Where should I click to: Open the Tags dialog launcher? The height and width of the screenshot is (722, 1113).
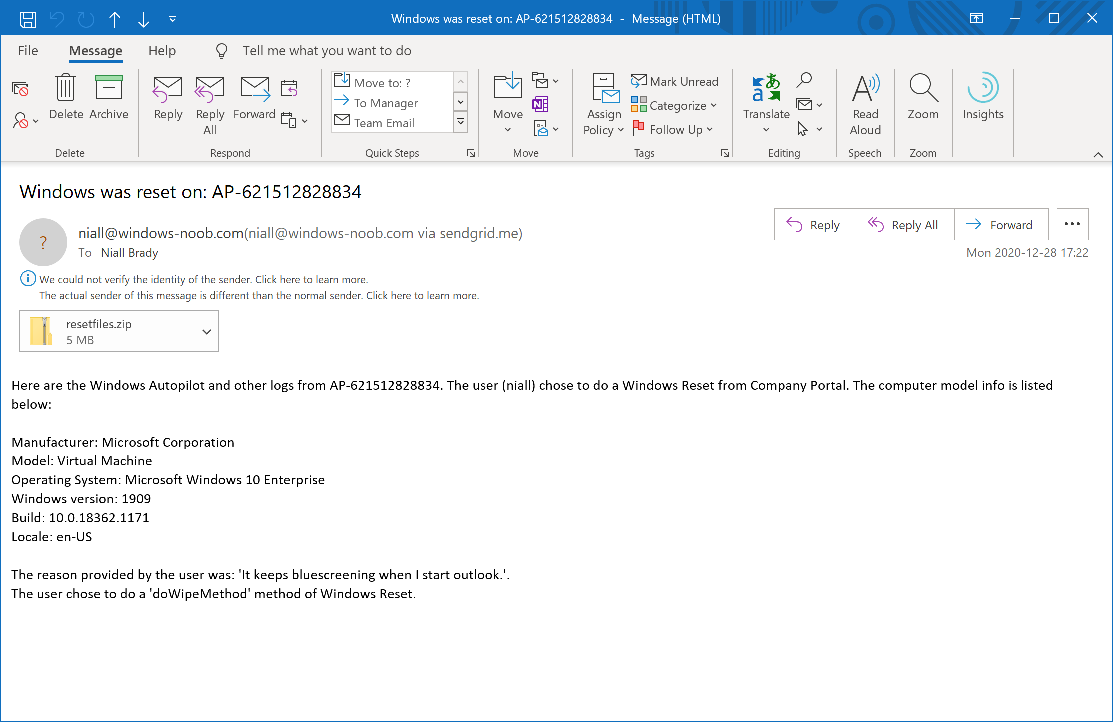[725, 153]
